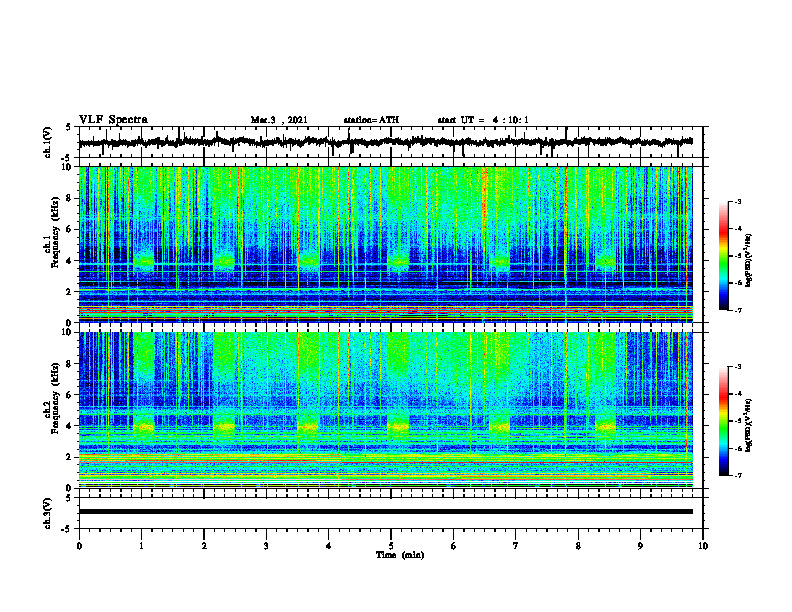Click ch.1 spectrogram's "2" kHz tick label
The height and width of the screenshot is (612, 792).
point(69,292)
